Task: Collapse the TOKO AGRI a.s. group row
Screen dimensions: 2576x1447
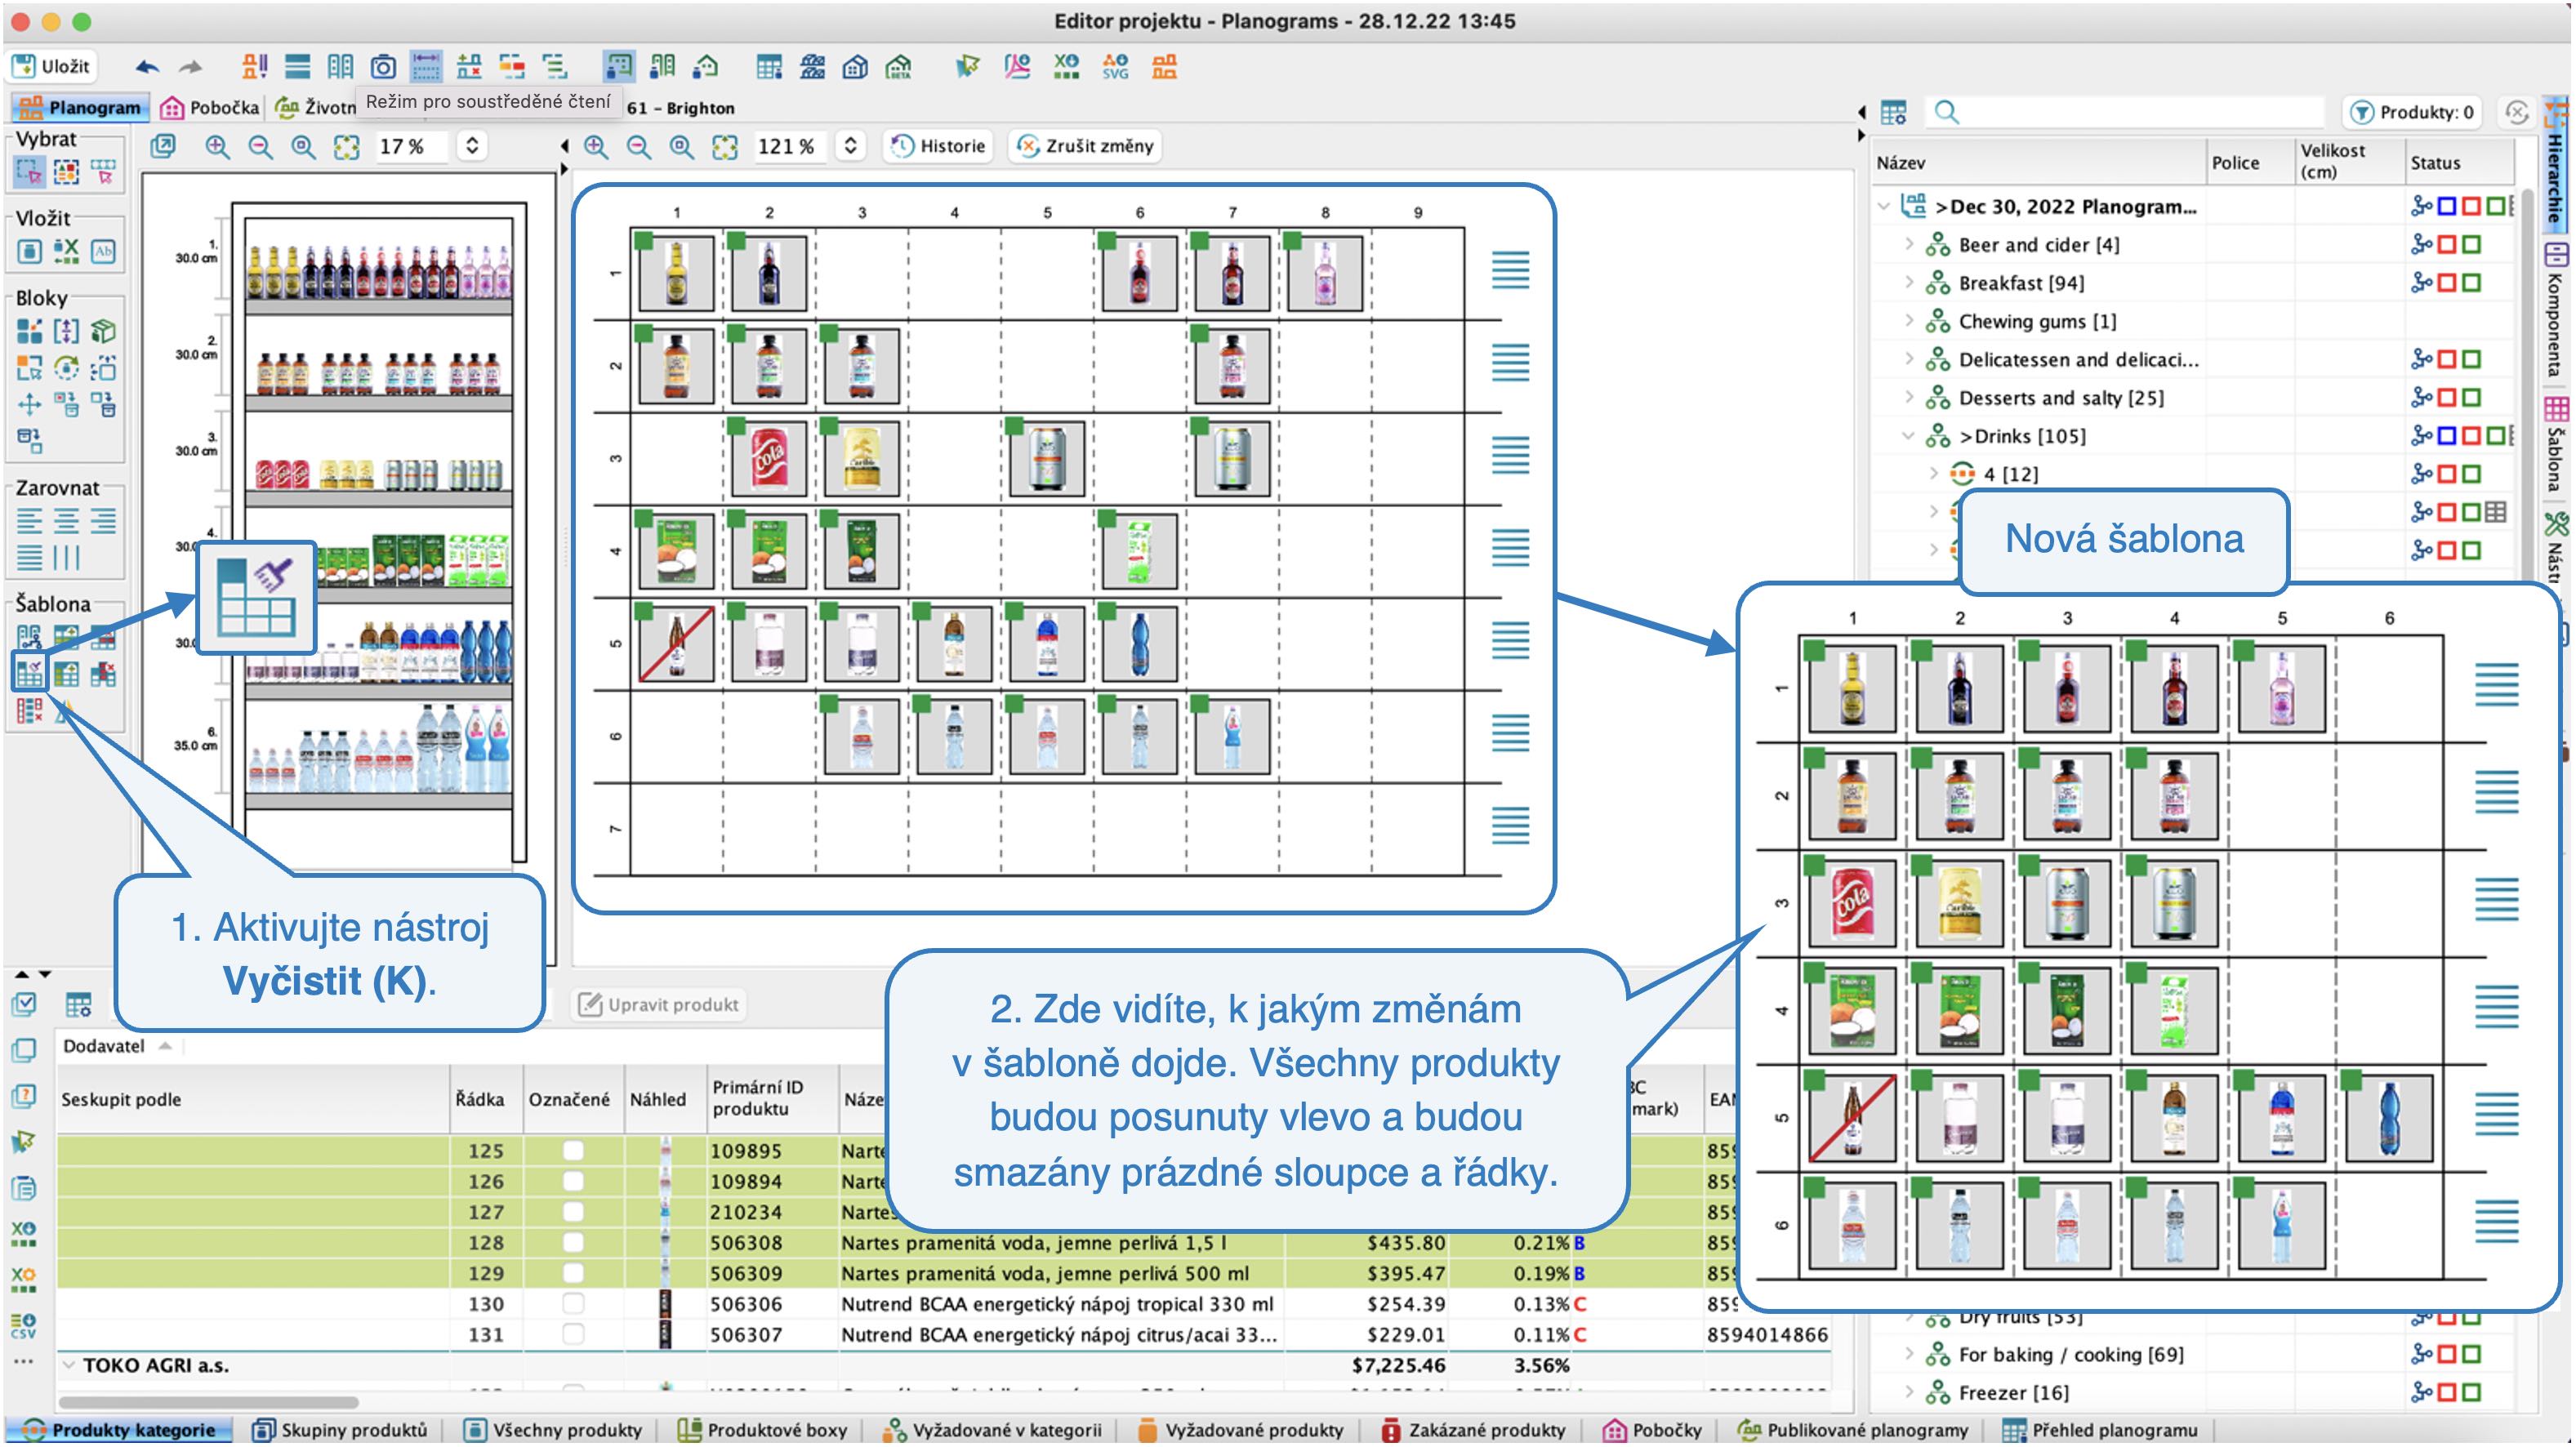Action: [68, 1364]
